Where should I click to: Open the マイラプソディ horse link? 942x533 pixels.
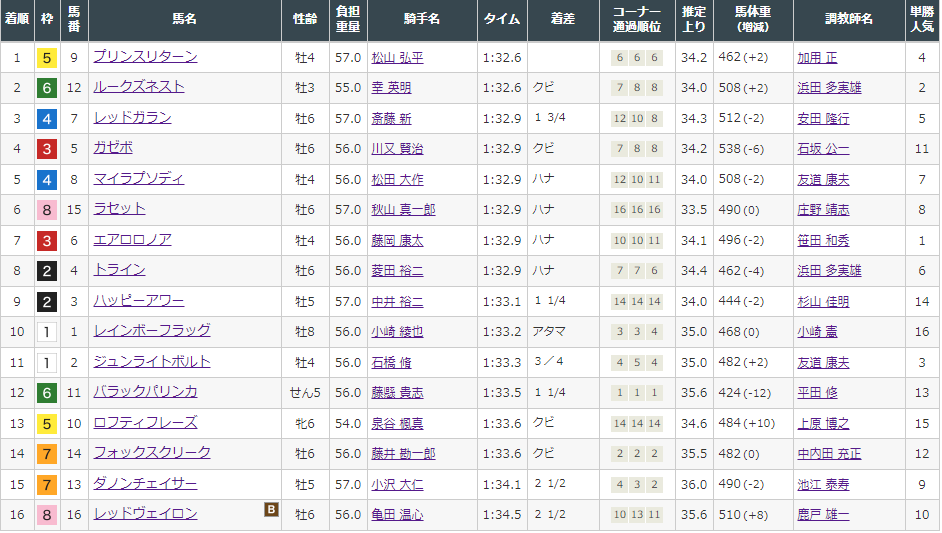[x=139, y=178]
